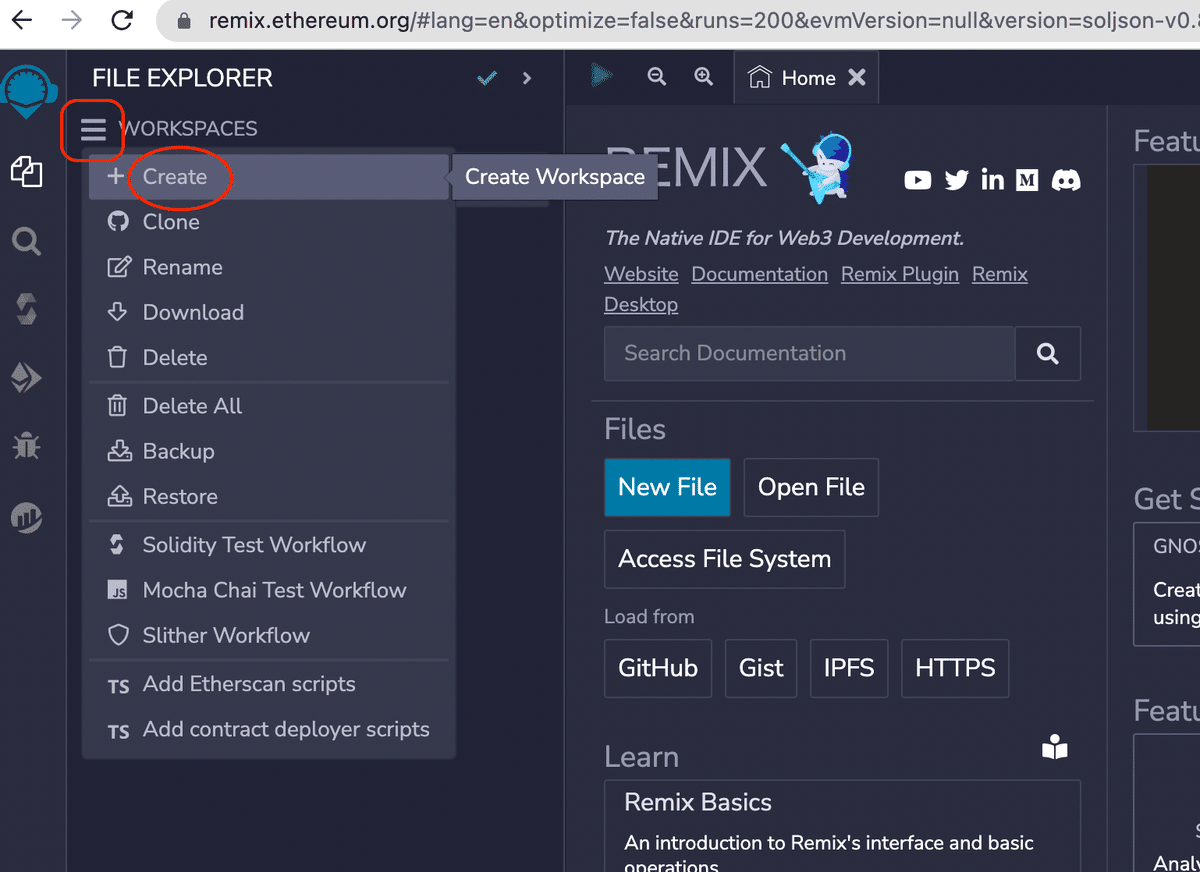Load from Gist button

761,668
